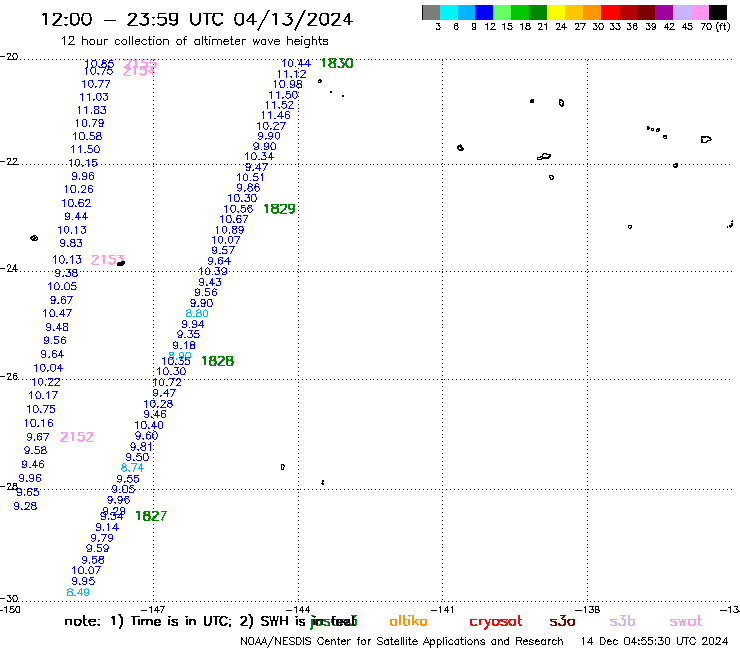This screenshot has width=740, height=650.
Task: Select the yellow legend color block
Action: (555, 12)
